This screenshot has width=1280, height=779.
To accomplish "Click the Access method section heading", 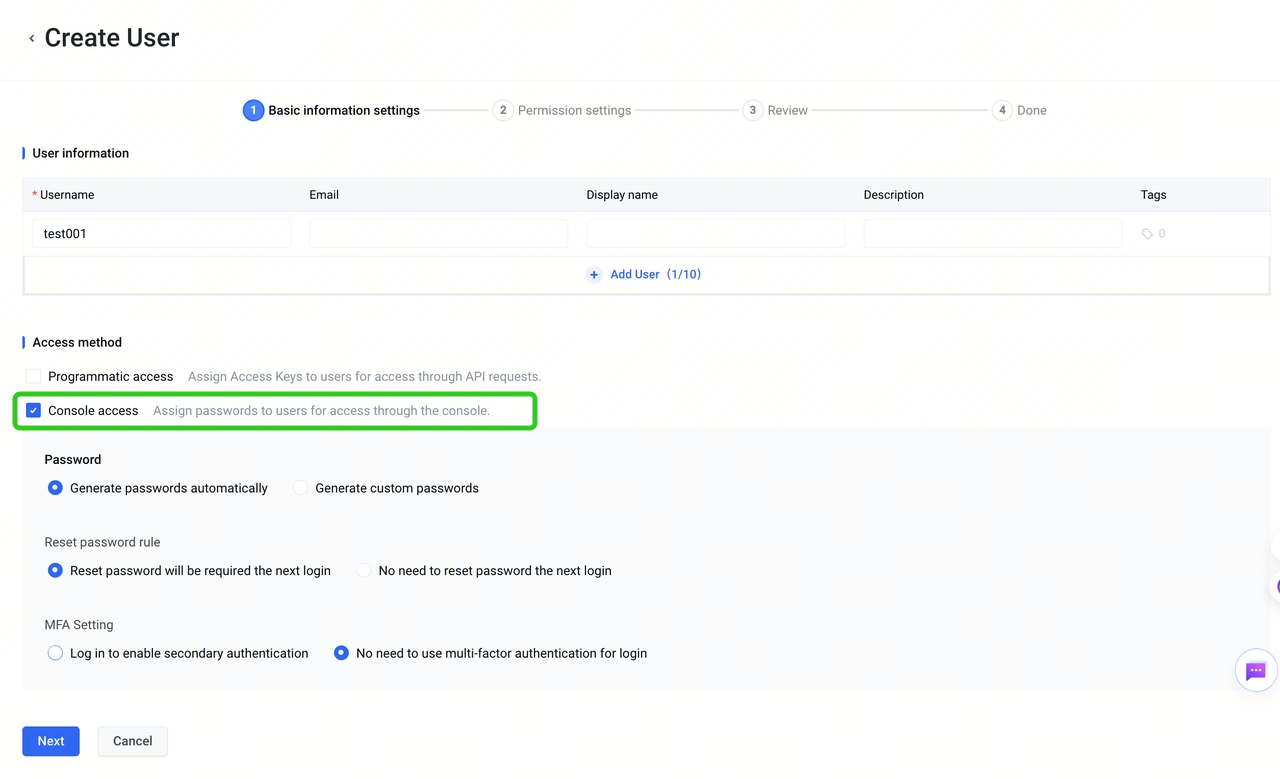I will tap(77, 342).
